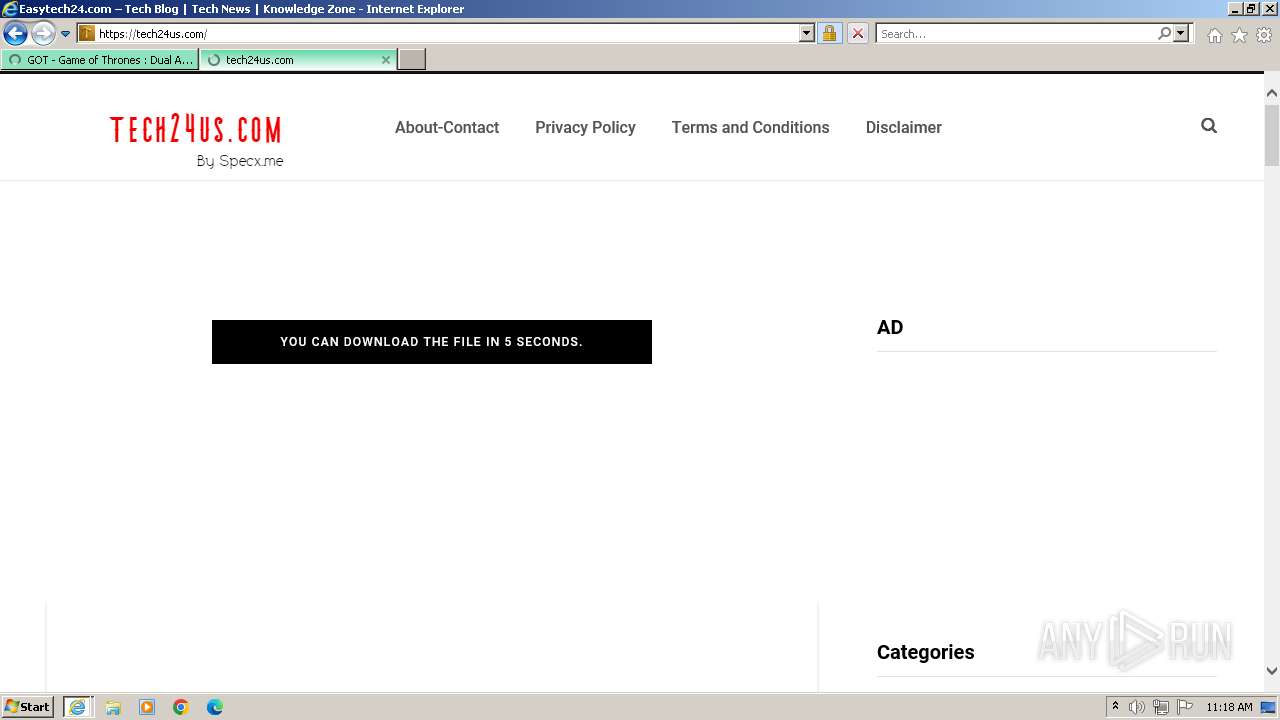The width and height of the screenshot is (1280, 720).
Task: Click the Show Desktop monitor icon in tray
Action: (1268, 707)
